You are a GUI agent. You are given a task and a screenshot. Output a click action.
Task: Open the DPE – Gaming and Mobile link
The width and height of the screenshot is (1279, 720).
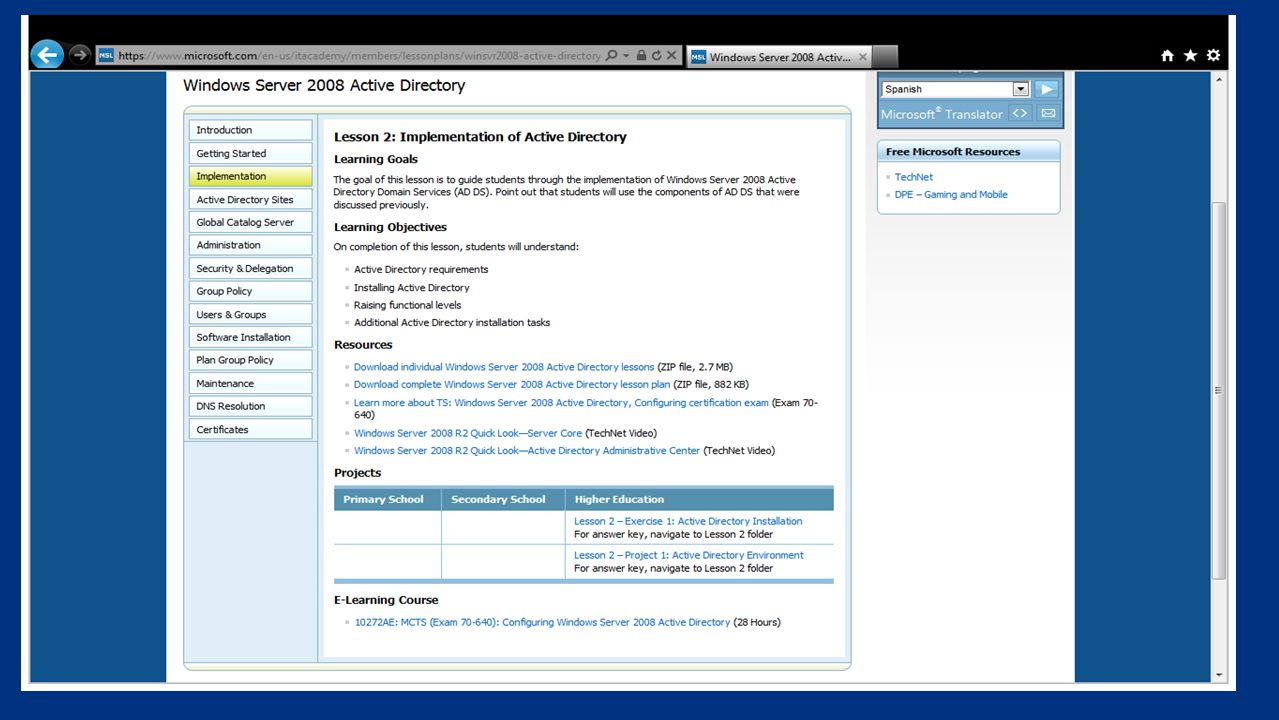click(x=951, y=195)
